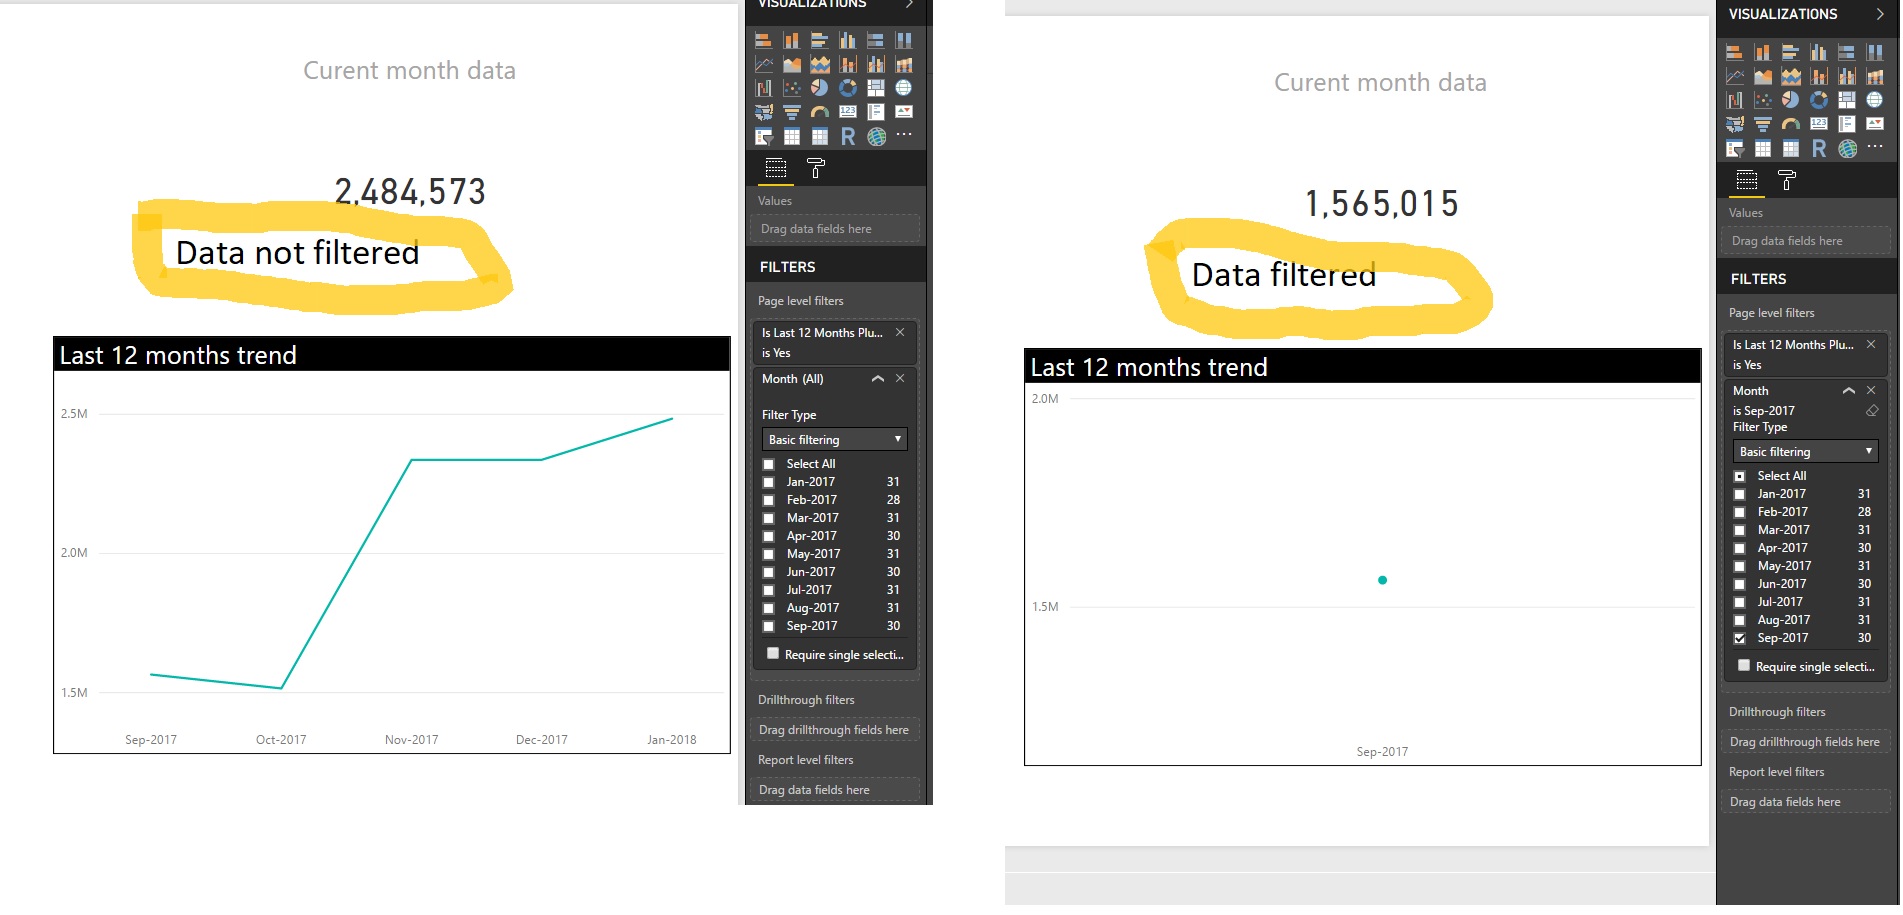
Task: Check Mar-2017 in the left Month filter
Action: [769, 518]
